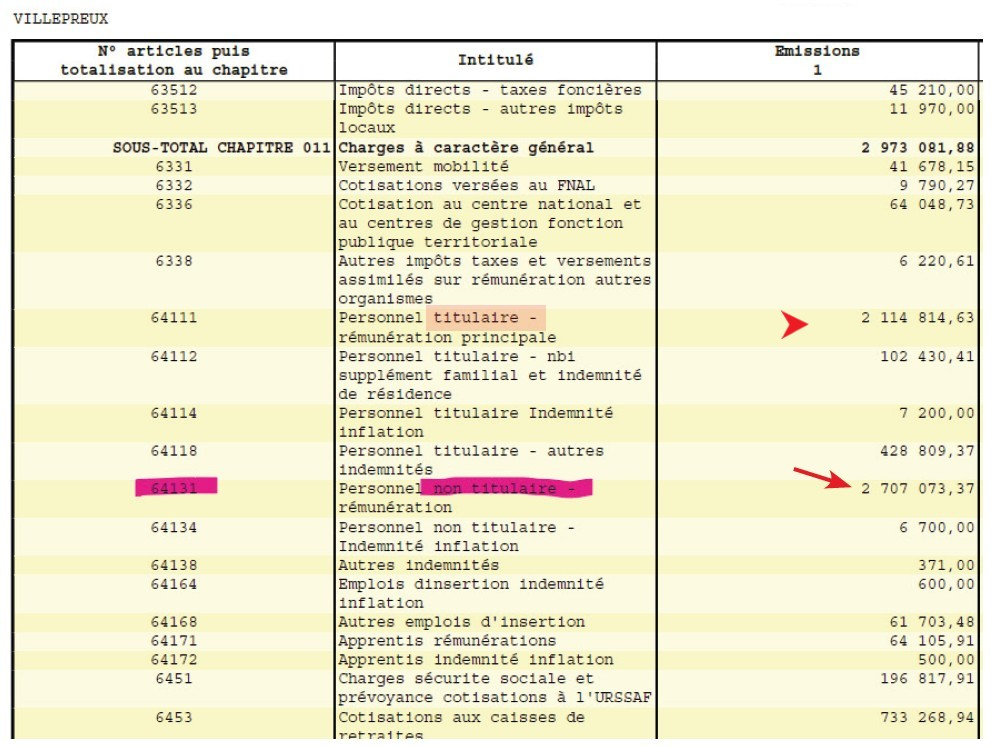Image resolution: width=992 pixels, height=747 pixels.
Task: Click article number 6332
Action: point(174,185)
